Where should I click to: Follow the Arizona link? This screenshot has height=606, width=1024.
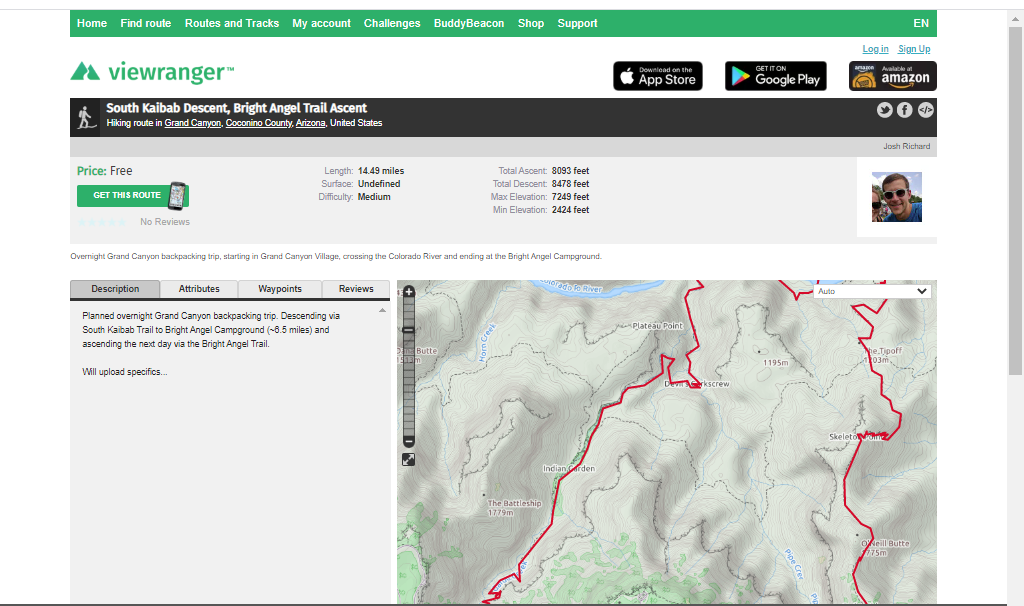310,123
